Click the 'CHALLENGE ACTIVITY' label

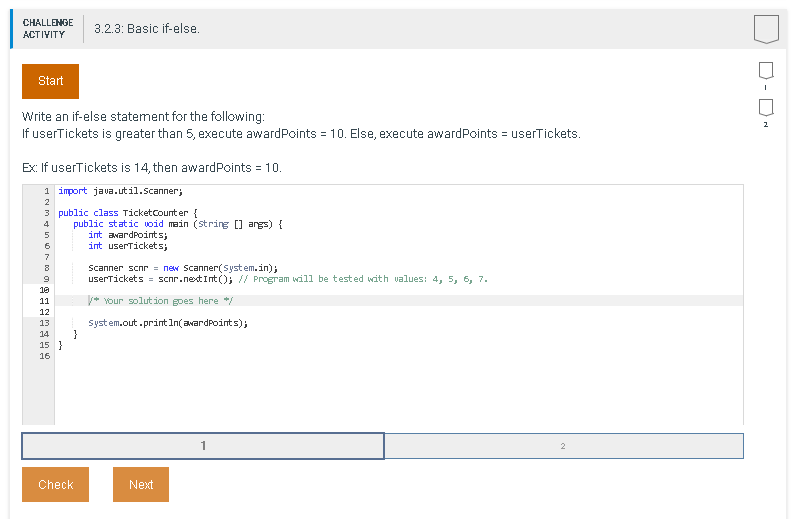coord(48,29)
